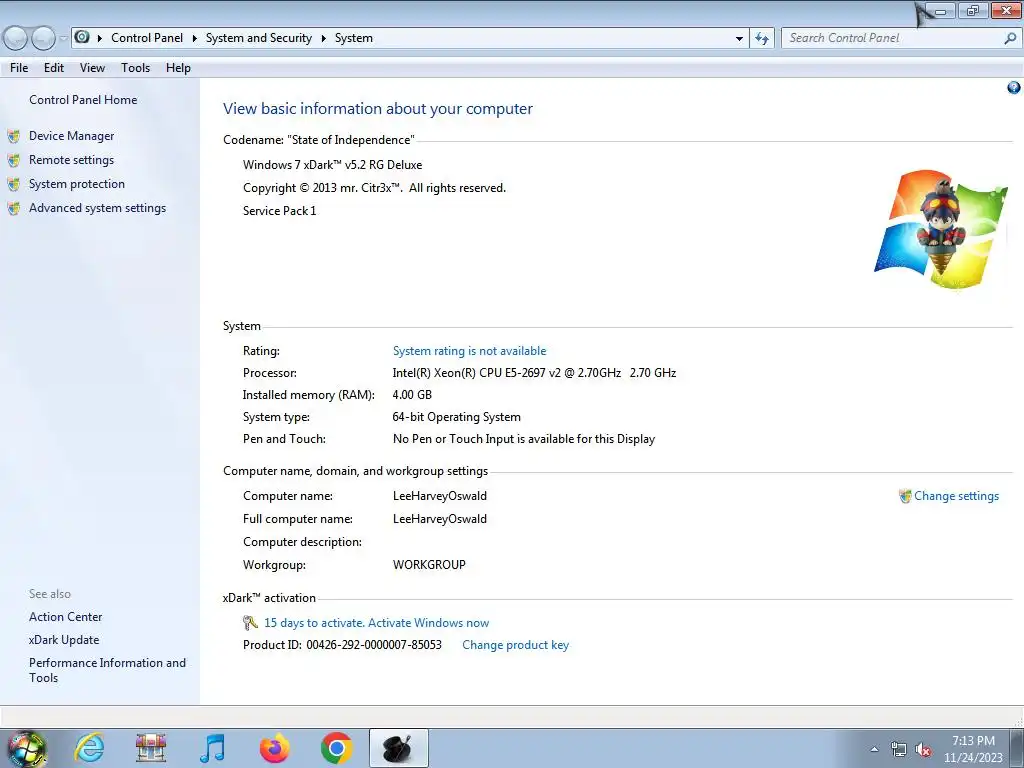Select System breadcrumb segment
Image resolution: width=1024 pixels, height=768 pixels.
pos(354,38)
